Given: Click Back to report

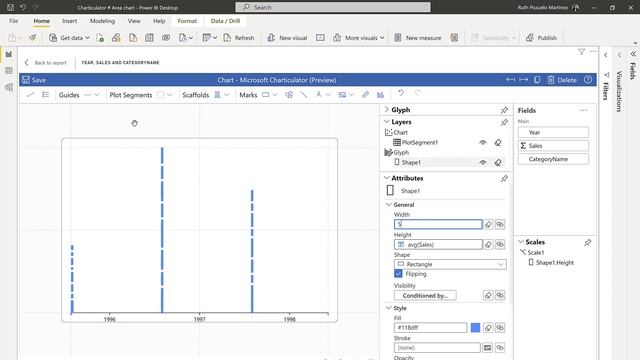Looking at the screenshot, I should coord(45,62).
